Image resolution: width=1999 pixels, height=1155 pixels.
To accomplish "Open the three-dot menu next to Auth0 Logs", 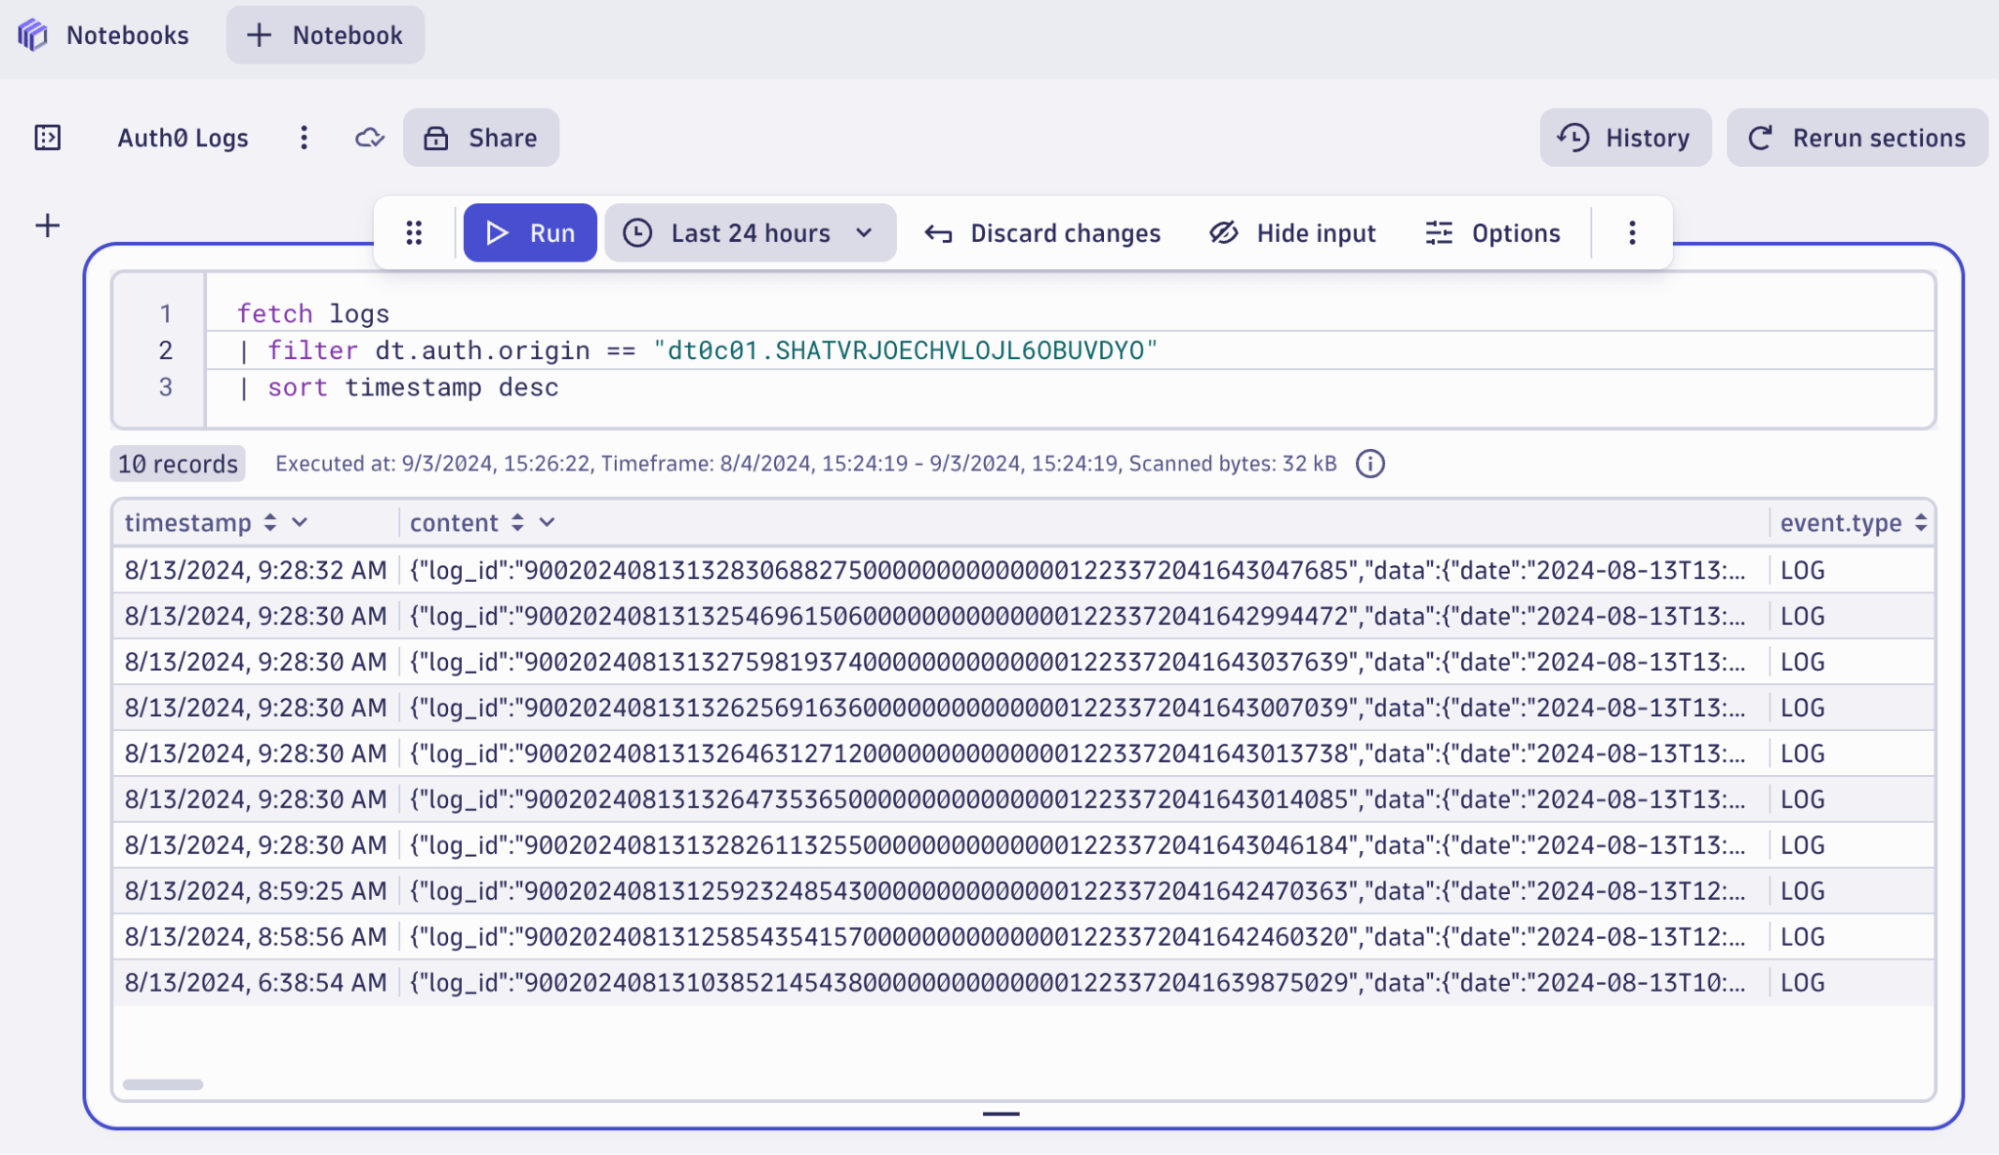I will point(304,137).
